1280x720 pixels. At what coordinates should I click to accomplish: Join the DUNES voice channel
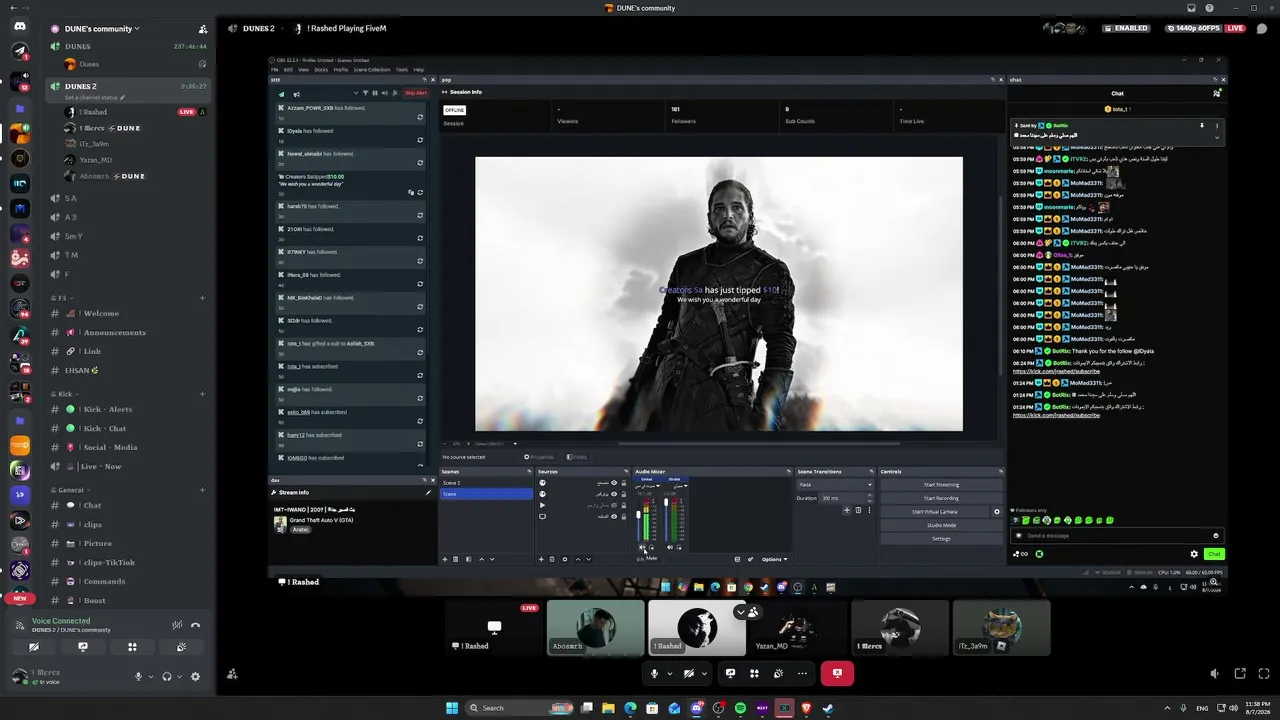(x=129, y=46)
